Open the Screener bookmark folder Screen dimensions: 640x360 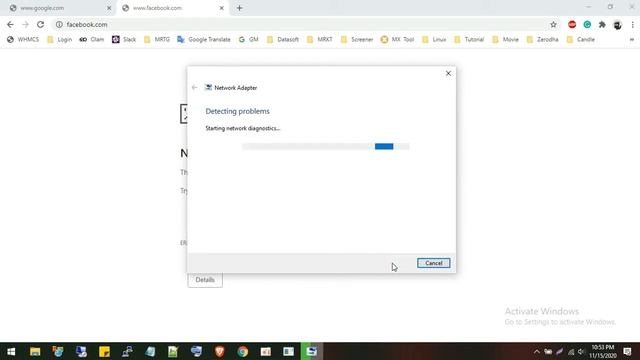click(x=357, y=40)
